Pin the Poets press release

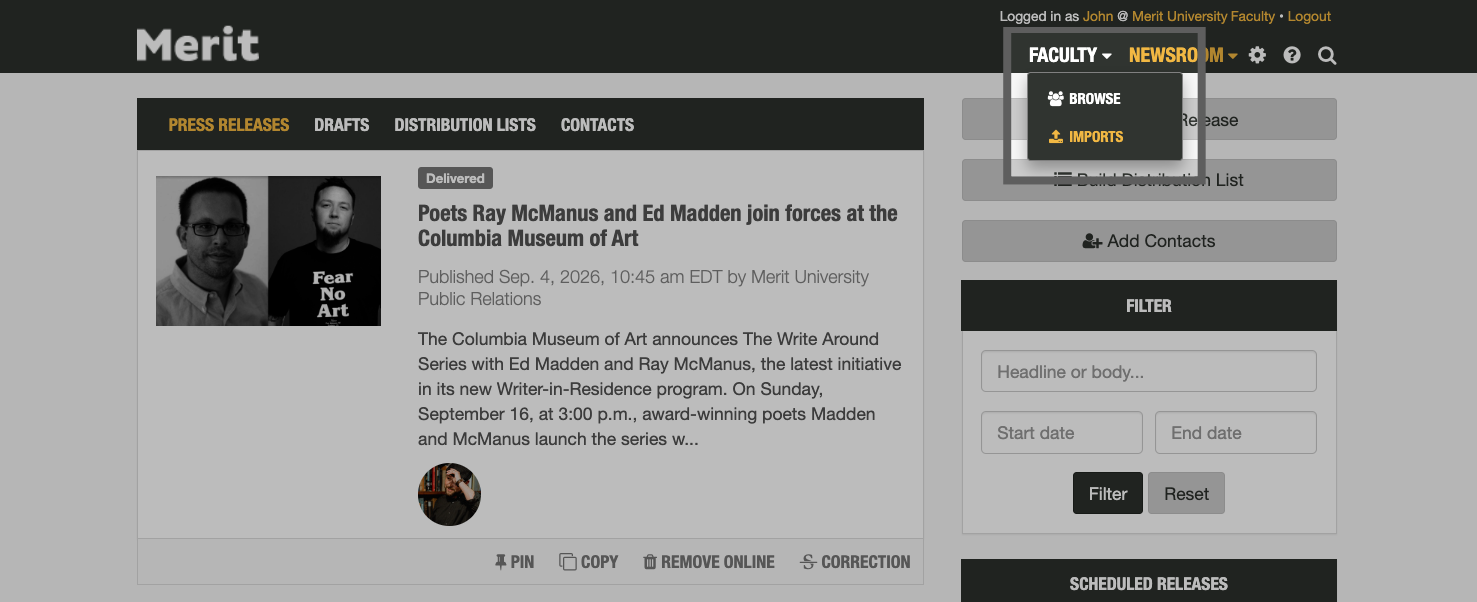click(513, 561)
